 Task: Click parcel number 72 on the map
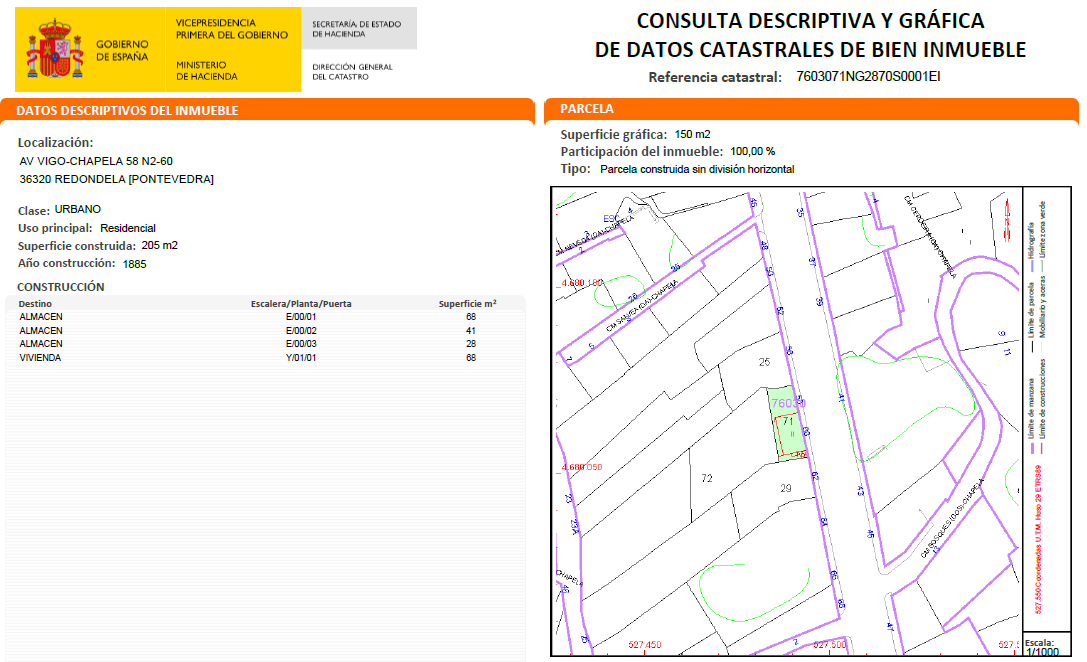[x=707, y=479]
